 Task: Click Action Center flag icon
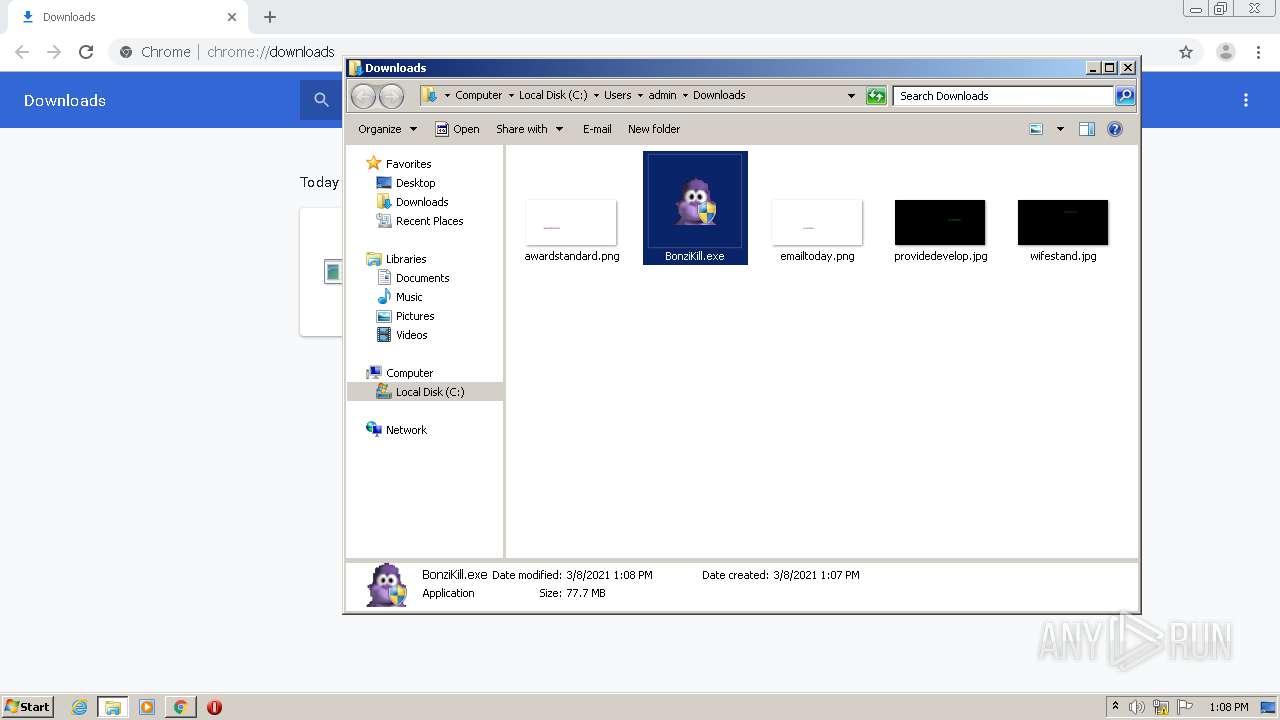coord(1185,707)
